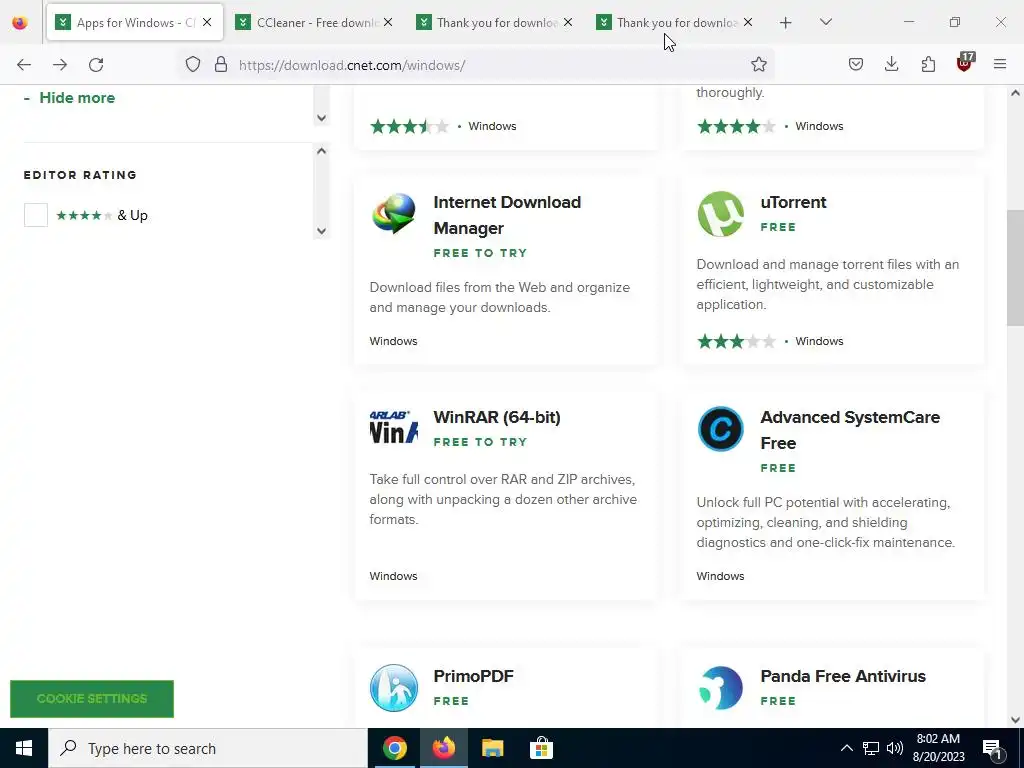This screenshot has height=768, width=1024.
Task: Open the Downloads panel arrow icon
Action: click(891, 64)
